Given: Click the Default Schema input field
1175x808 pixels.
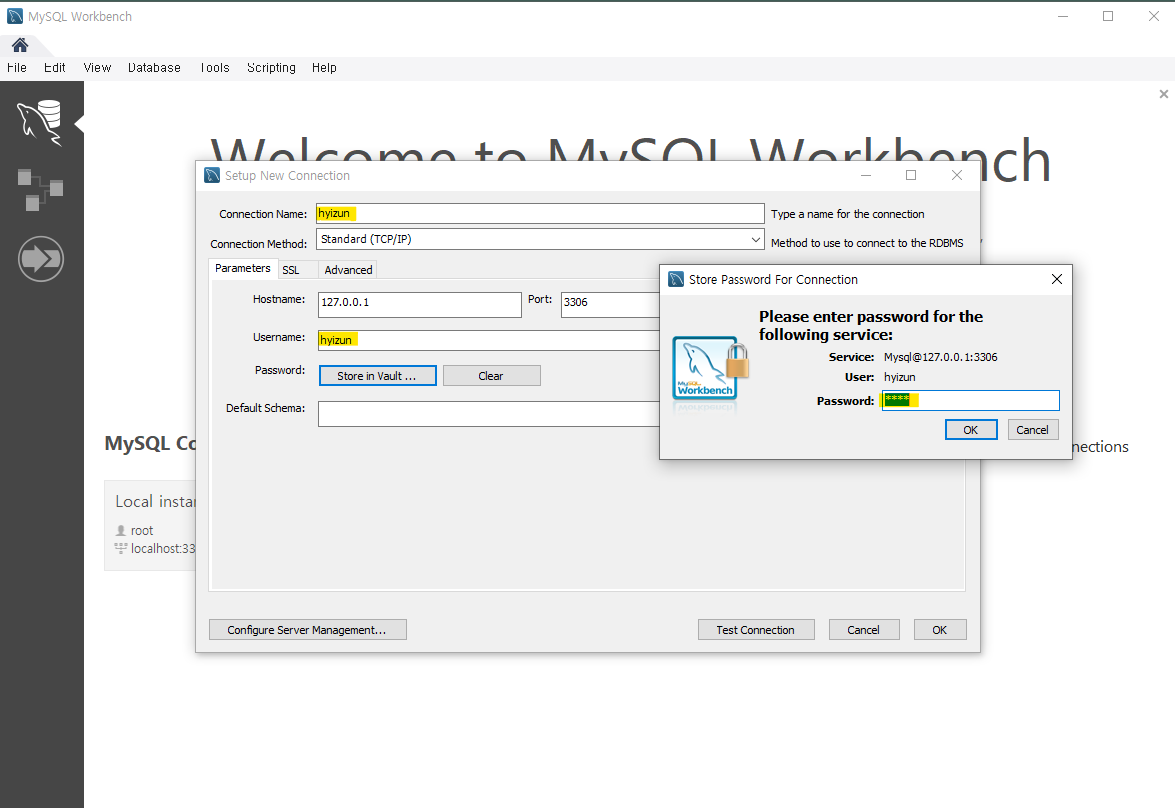Looking at the screenshot, I should coord(489,414).
